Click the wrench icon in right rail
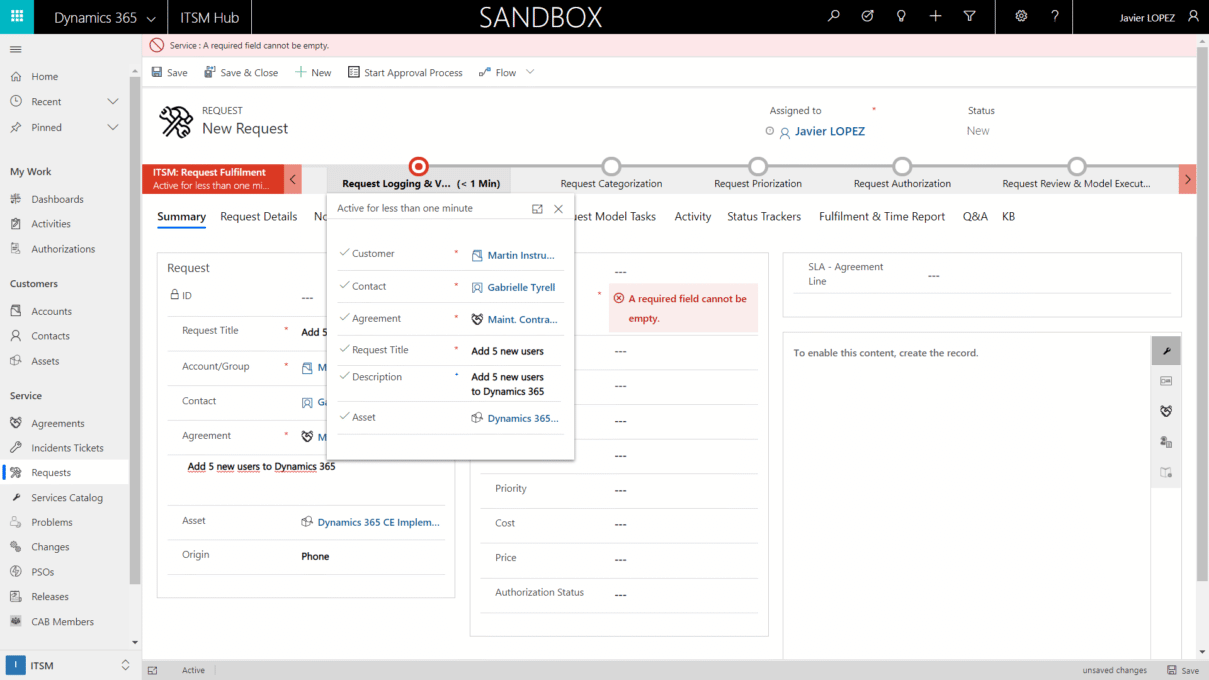 point(1166,351)
